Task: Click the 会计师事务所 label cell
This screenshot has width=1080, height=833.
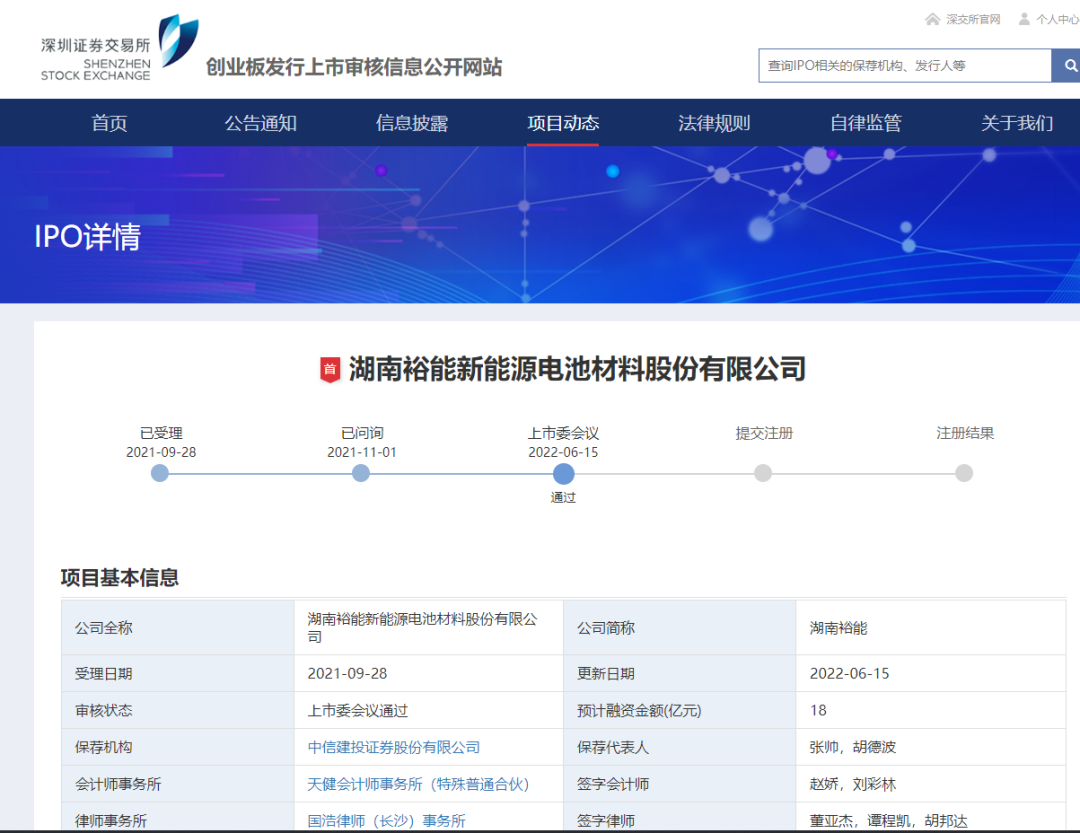Action: (x=178, y=784)
